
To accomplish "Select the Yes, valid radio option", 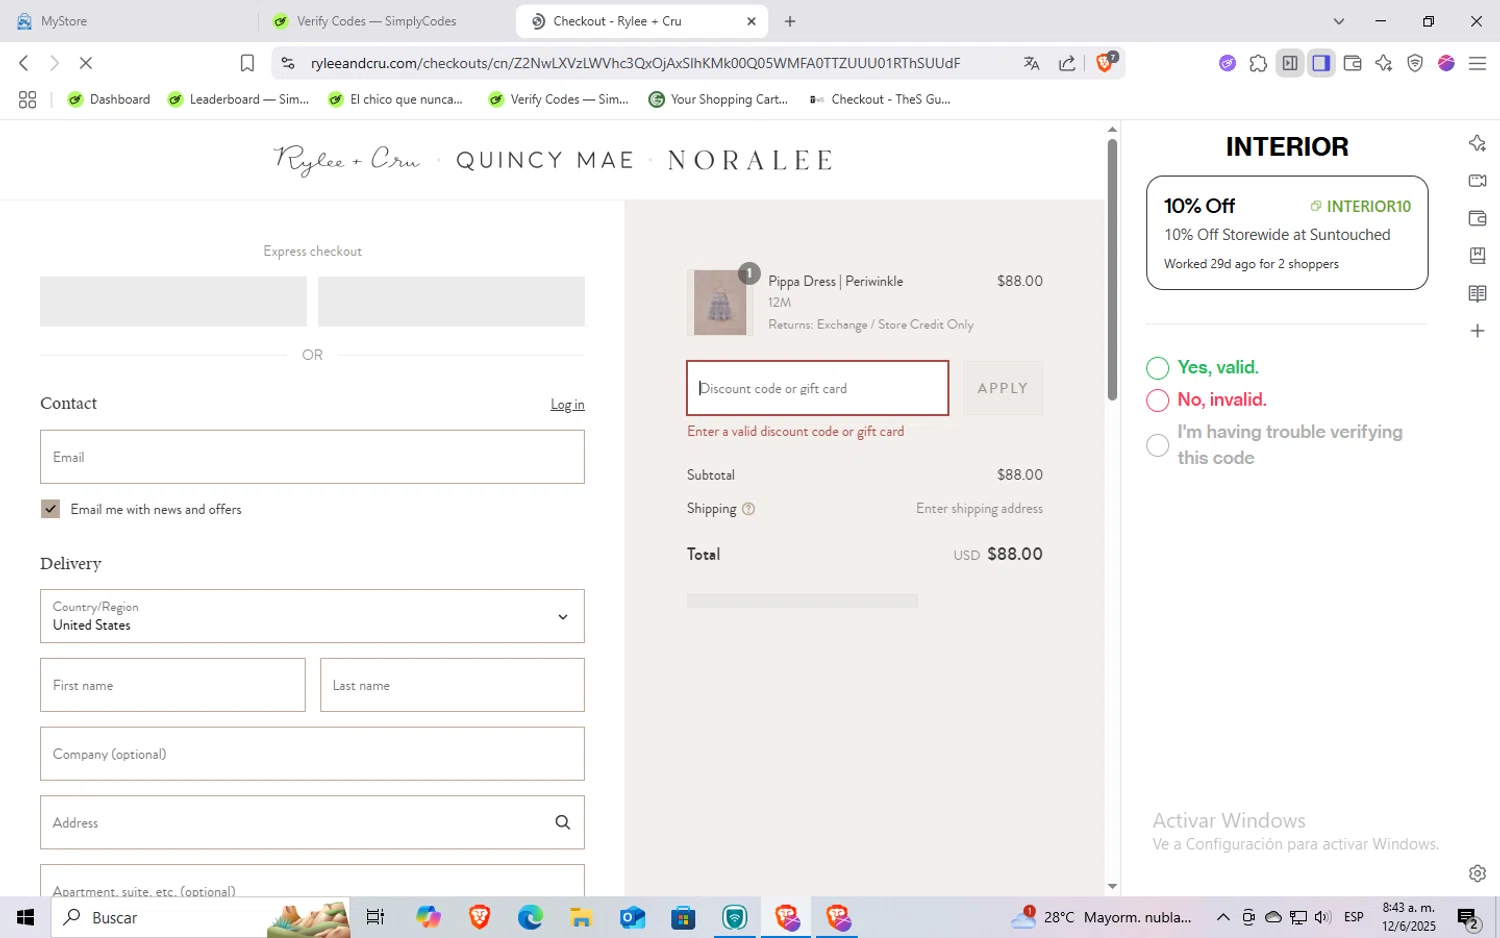I will (x=1157, y=368).
